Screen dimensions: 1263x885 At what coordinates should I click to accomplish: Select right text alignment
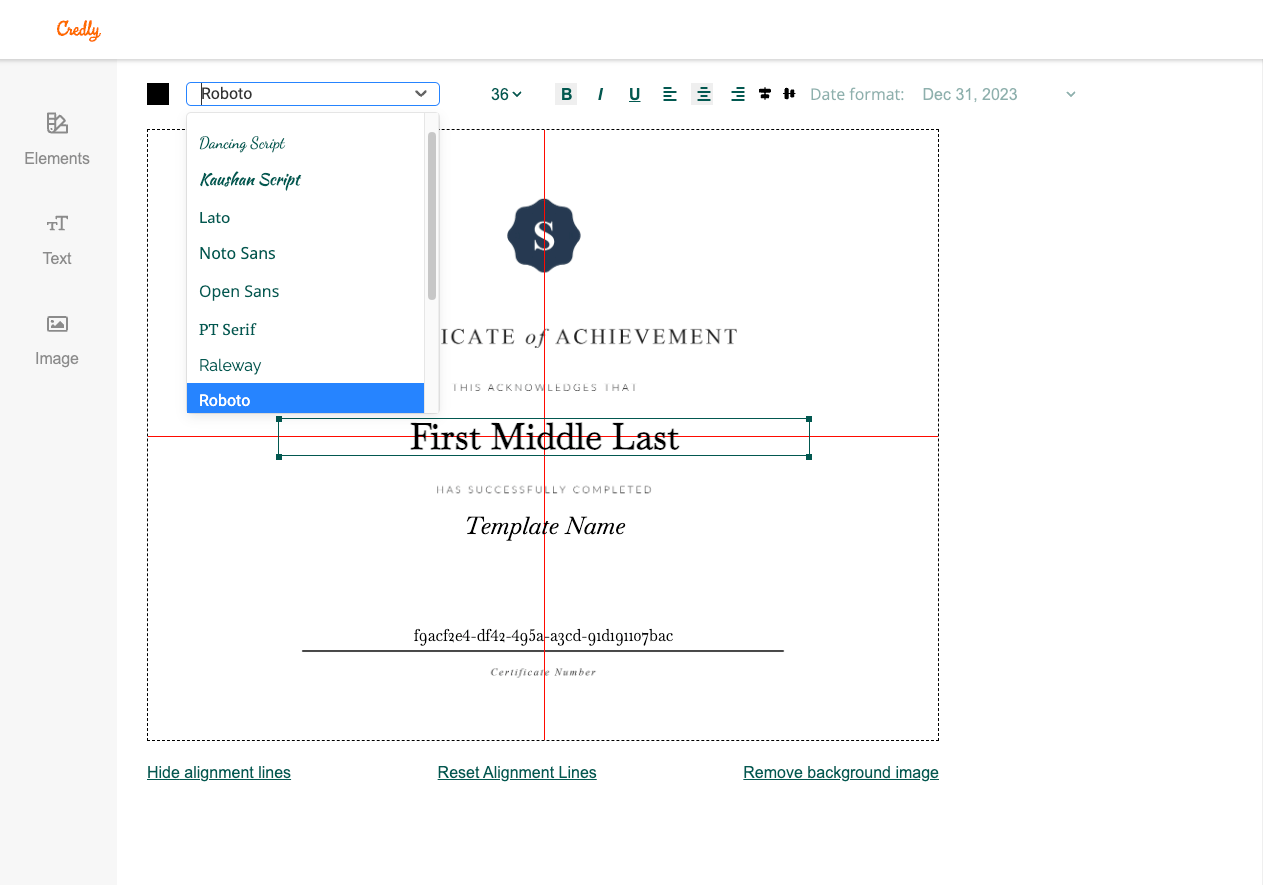pyautogui.click(x=737, y=93)
